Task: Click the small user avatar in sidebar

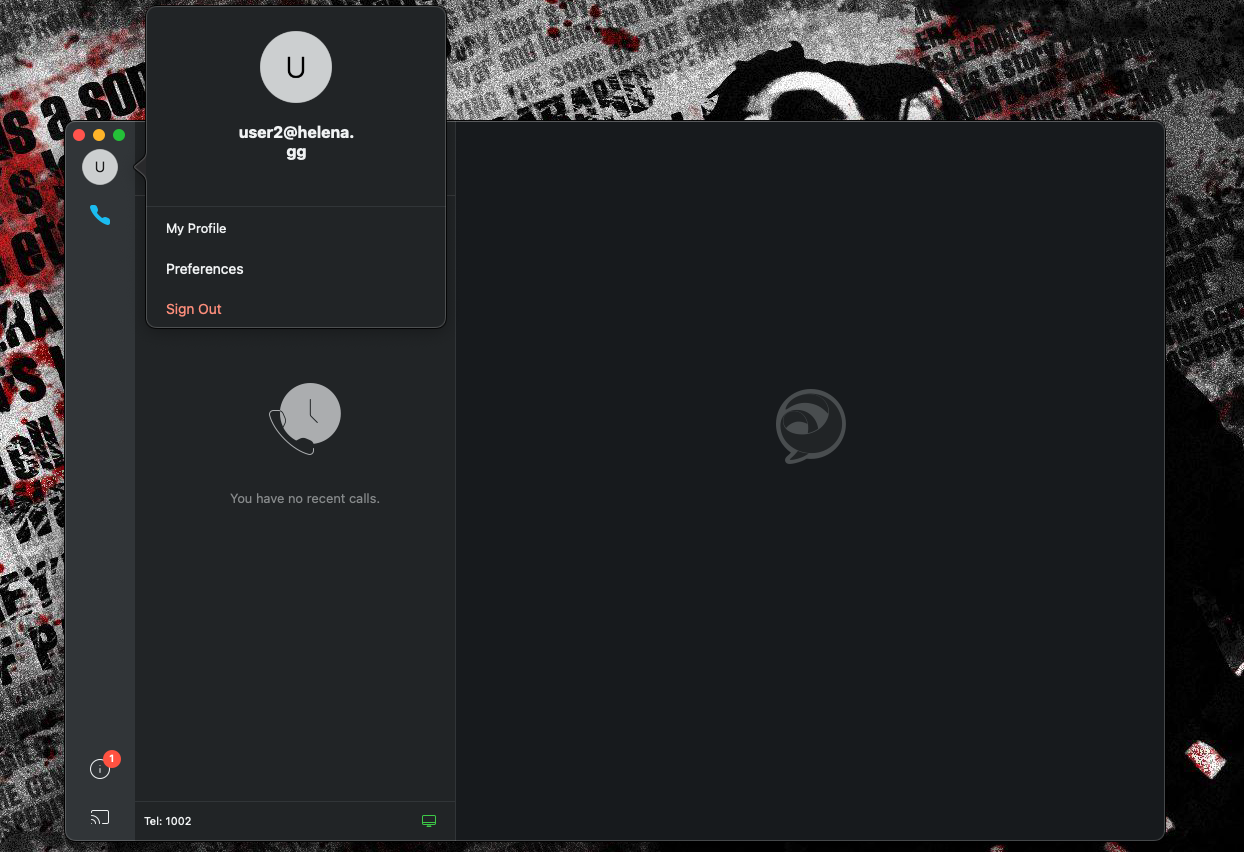Action: [100, 167]
